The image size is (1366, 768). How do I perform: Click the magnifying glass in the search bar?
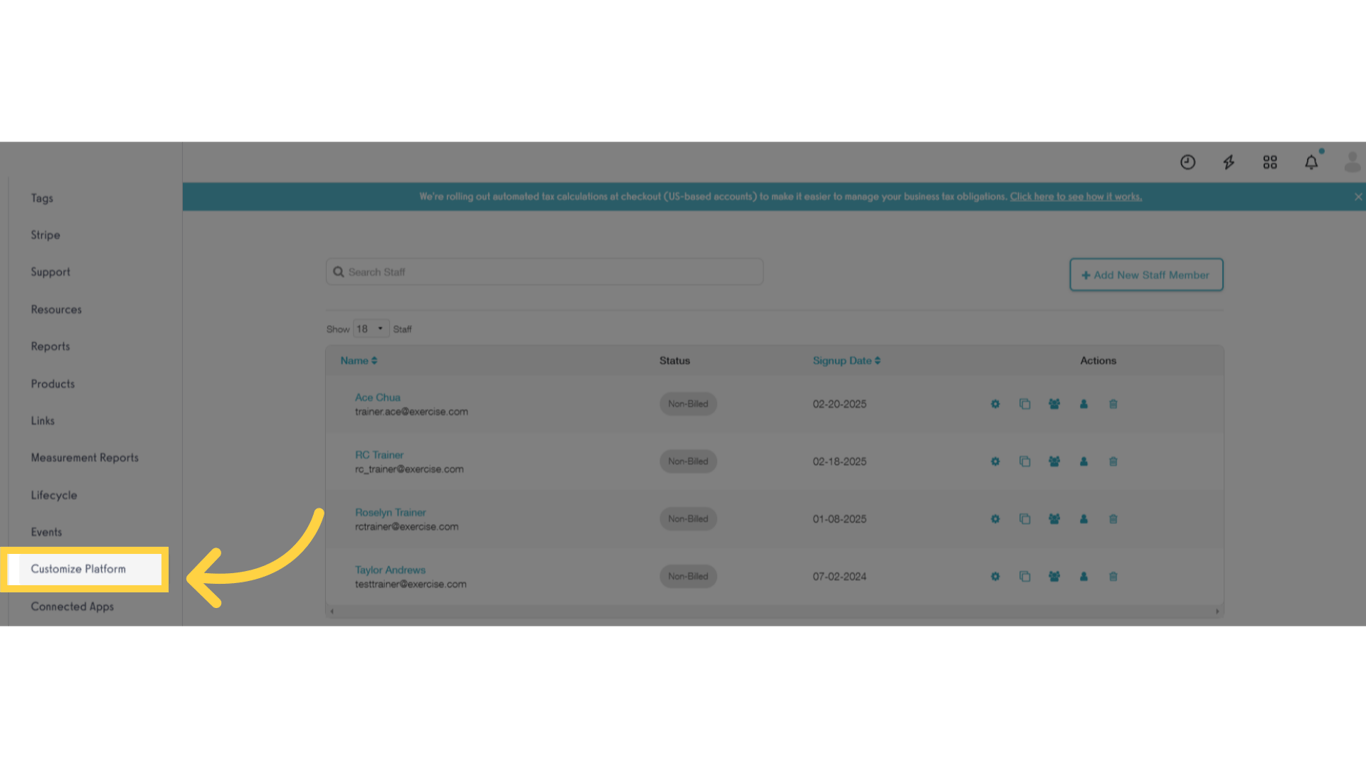click(339, 271)
